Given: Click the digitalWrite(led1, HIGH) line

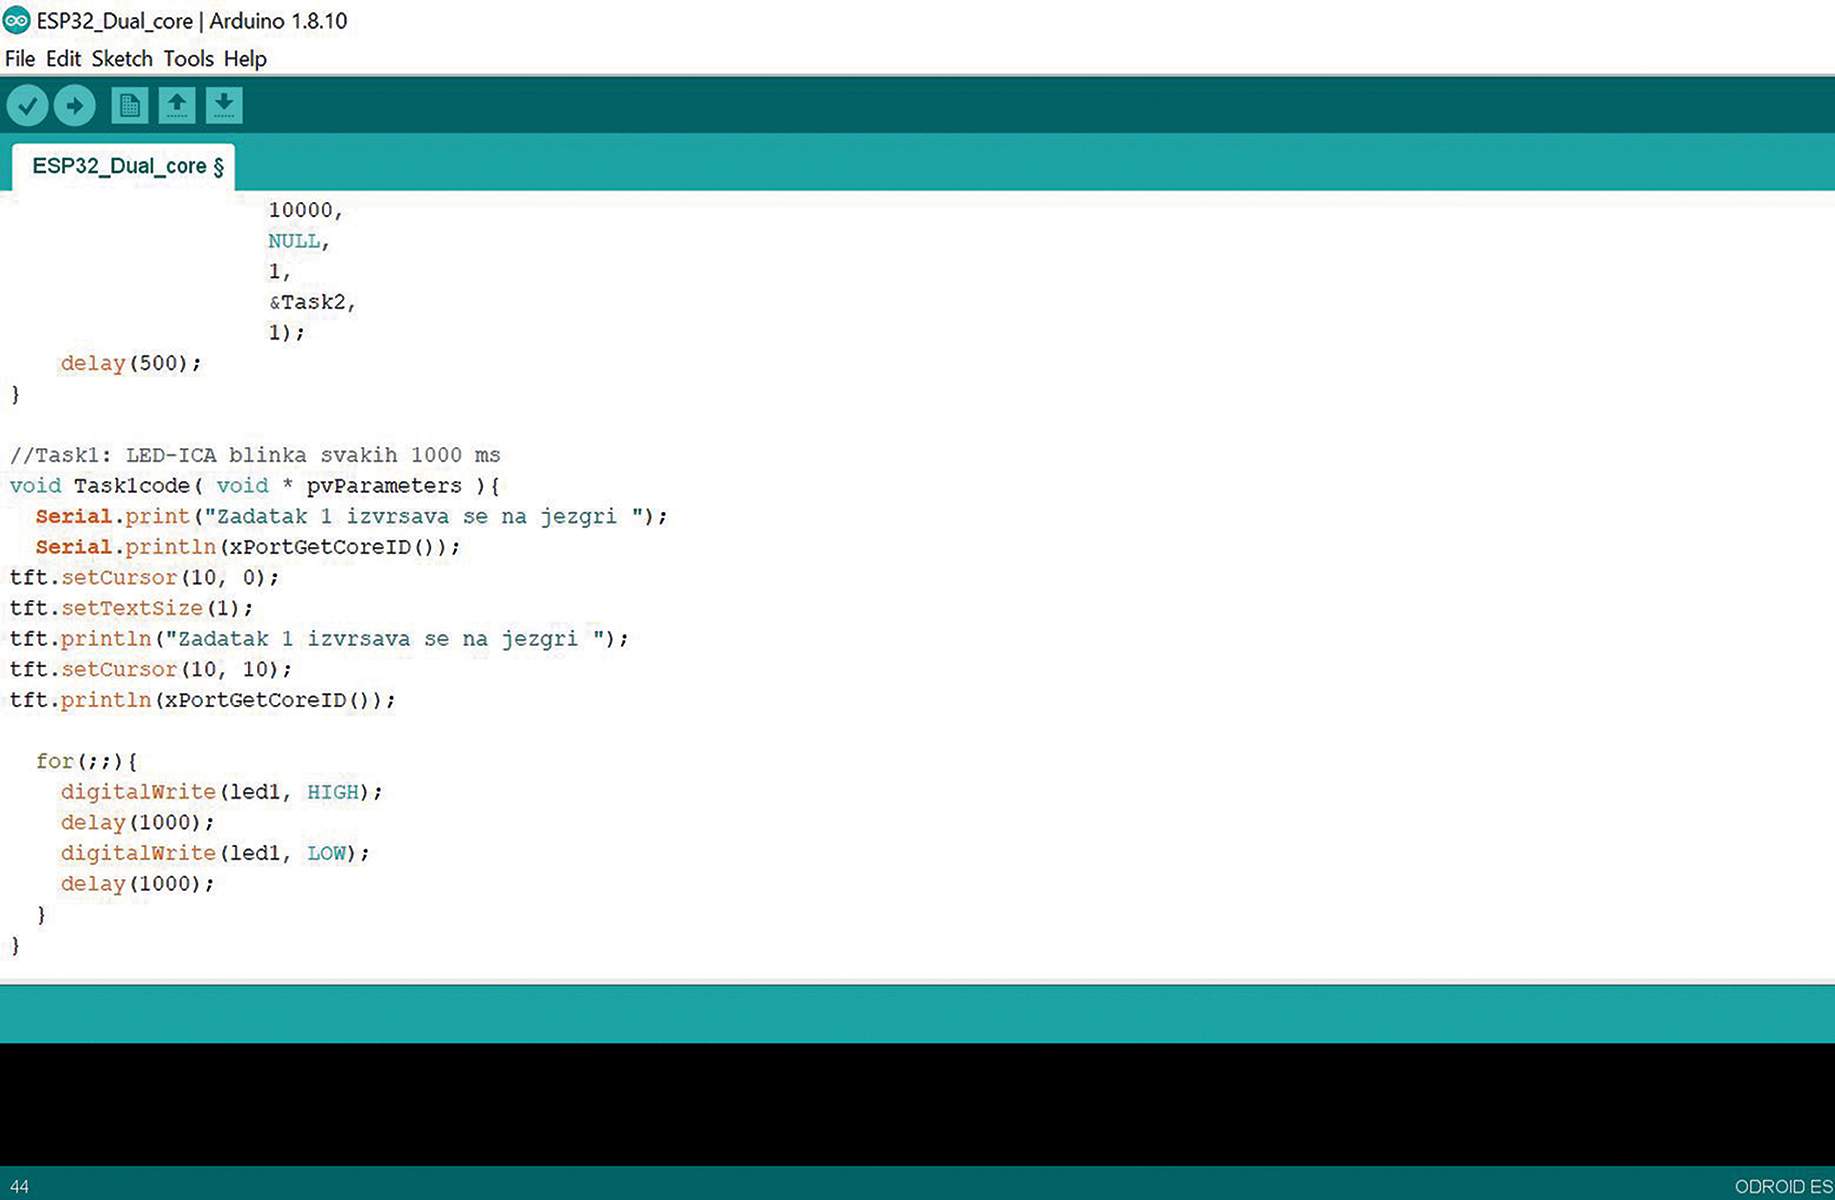Looking at the screenshot, I should 221,792.
